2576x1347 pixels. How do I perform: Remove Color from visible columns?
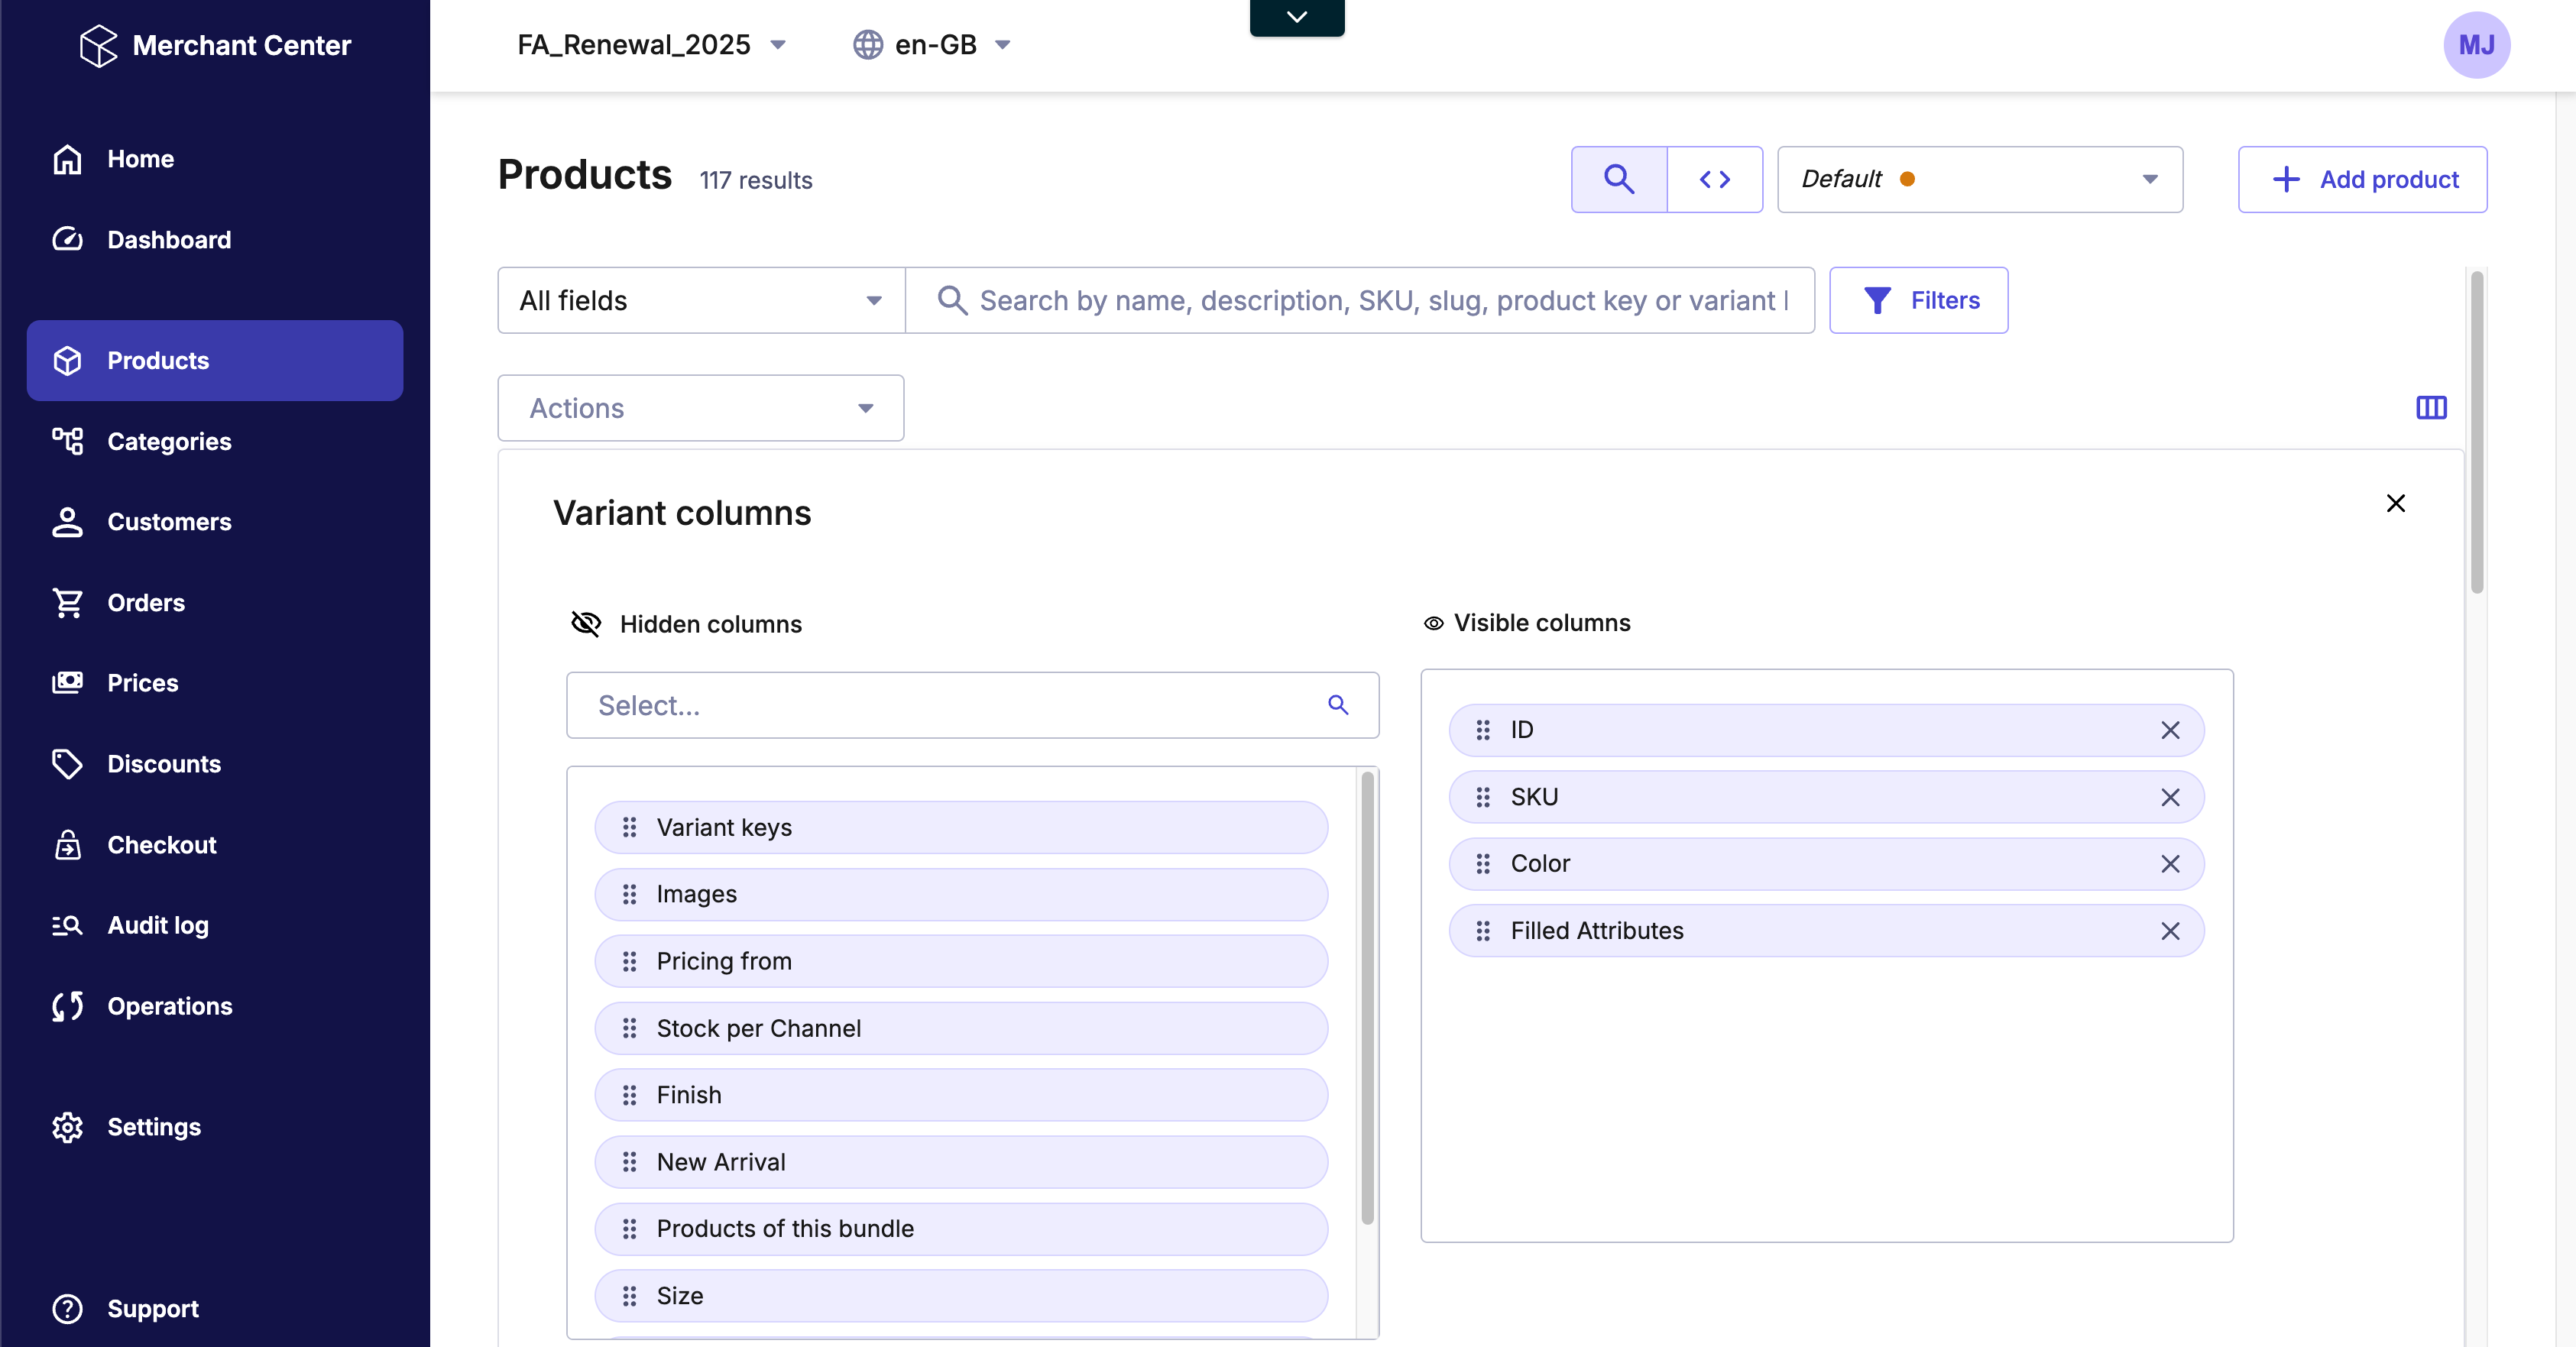pos(2169,864)
